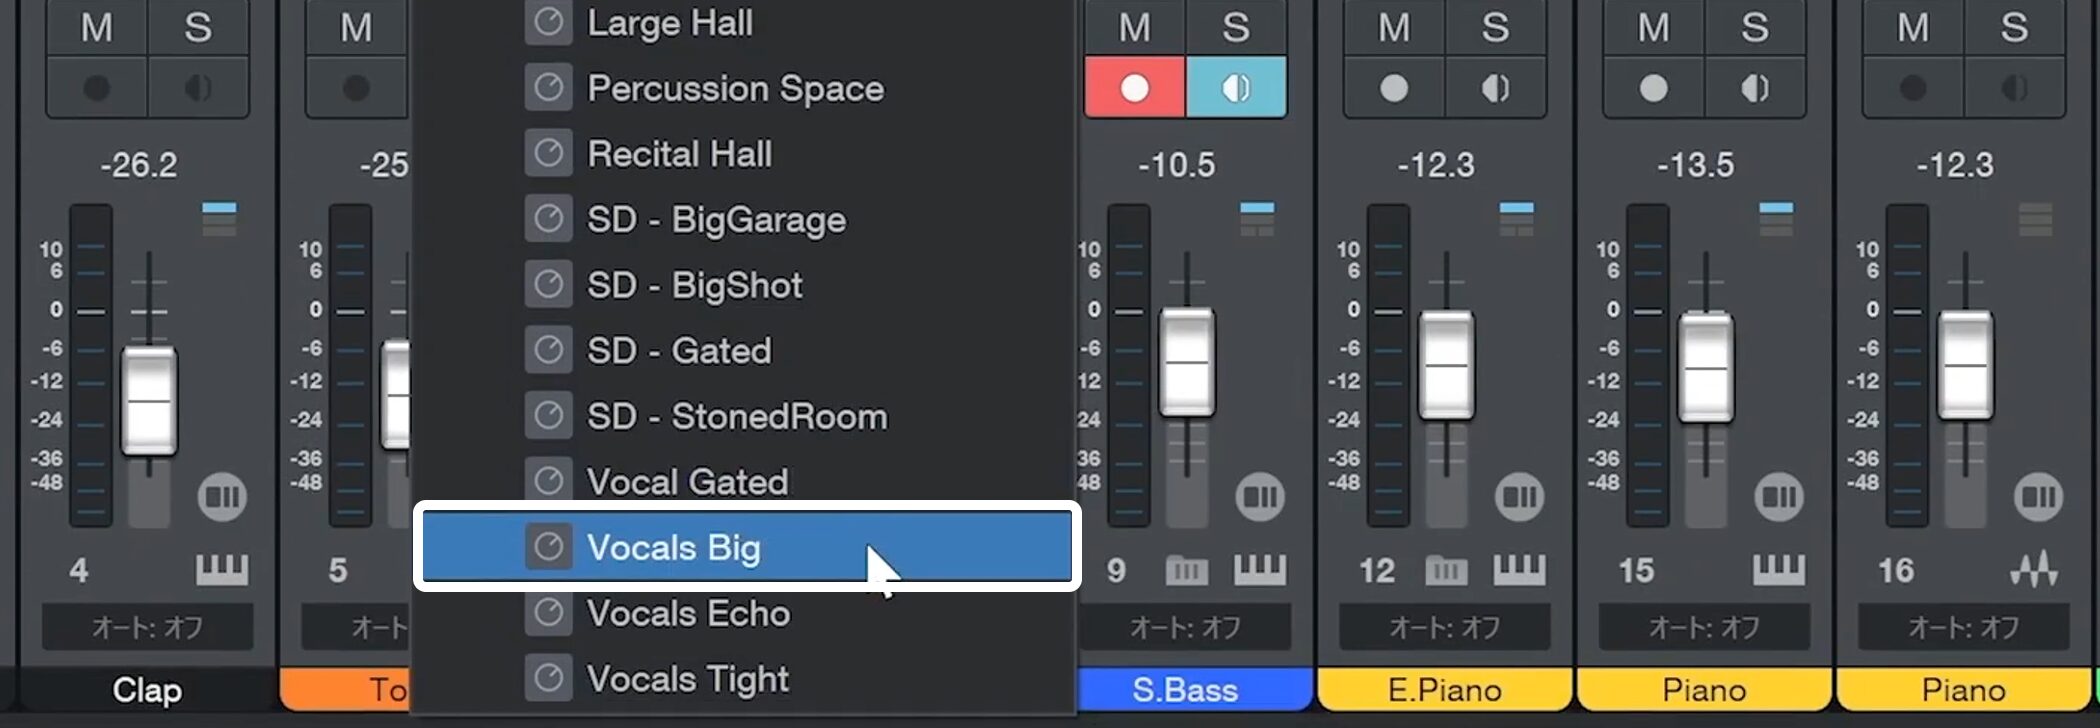
Task: Click the round channel icon on S.Bass strip
Action: click(x=1259, y=497)
